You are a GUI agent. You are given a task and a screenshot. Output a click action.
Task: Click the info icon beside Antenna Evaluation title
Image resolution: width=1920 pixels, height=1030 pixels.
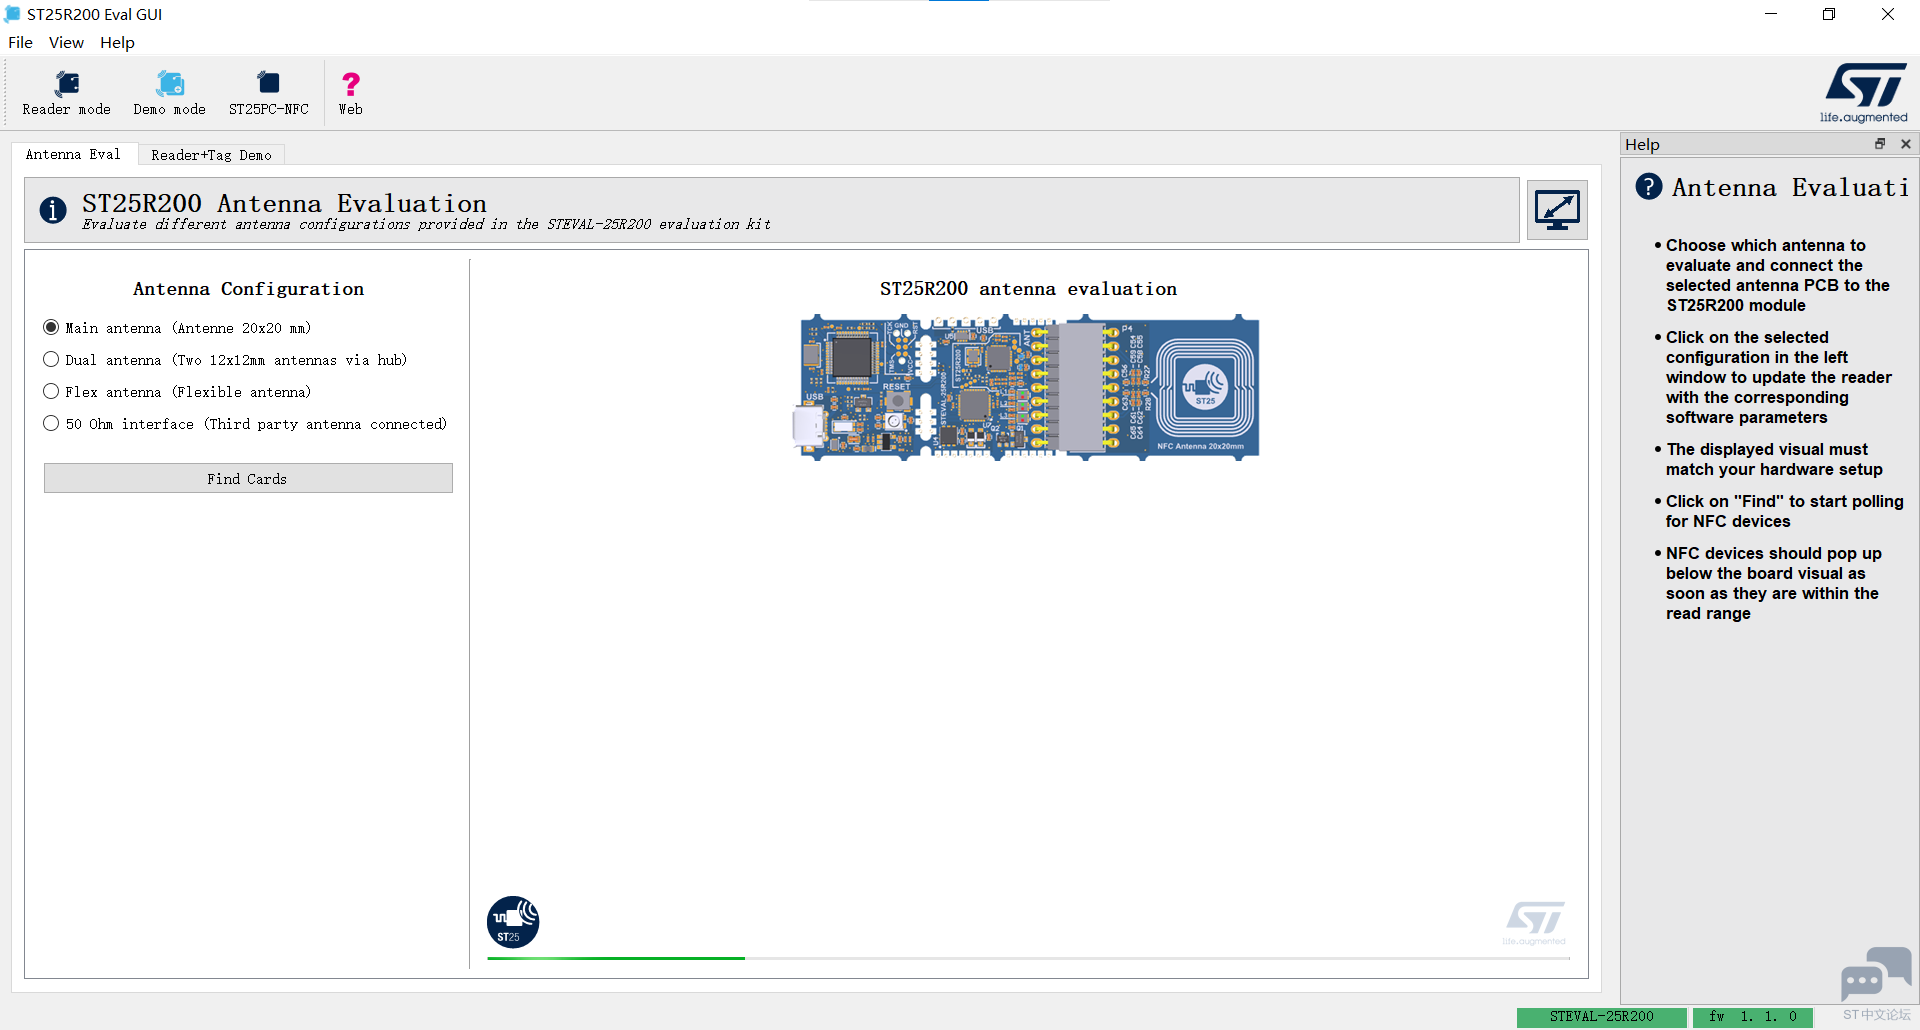click(x=53, y=210)
